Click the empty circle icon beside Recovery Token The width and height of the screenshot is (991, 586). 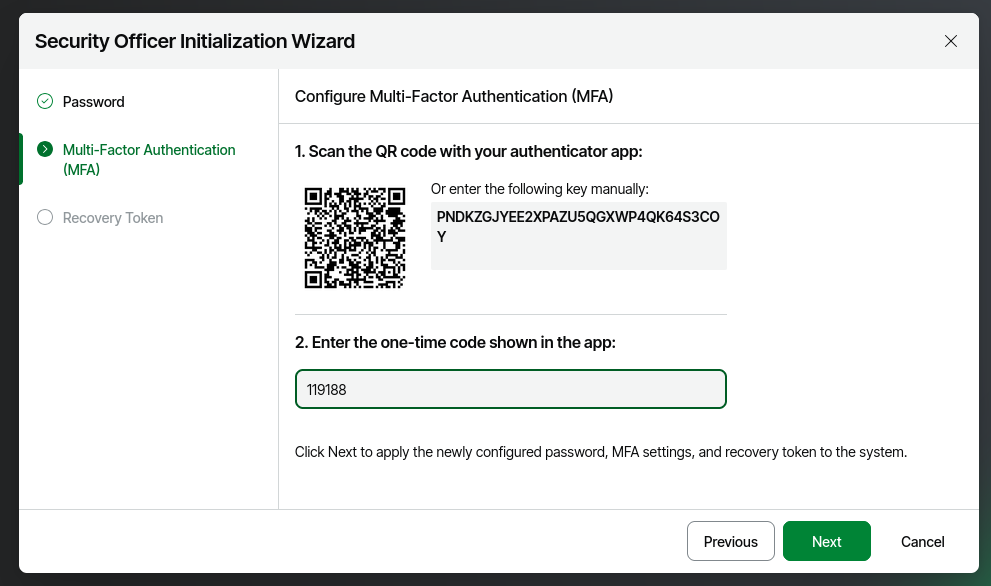coord(45,217)
